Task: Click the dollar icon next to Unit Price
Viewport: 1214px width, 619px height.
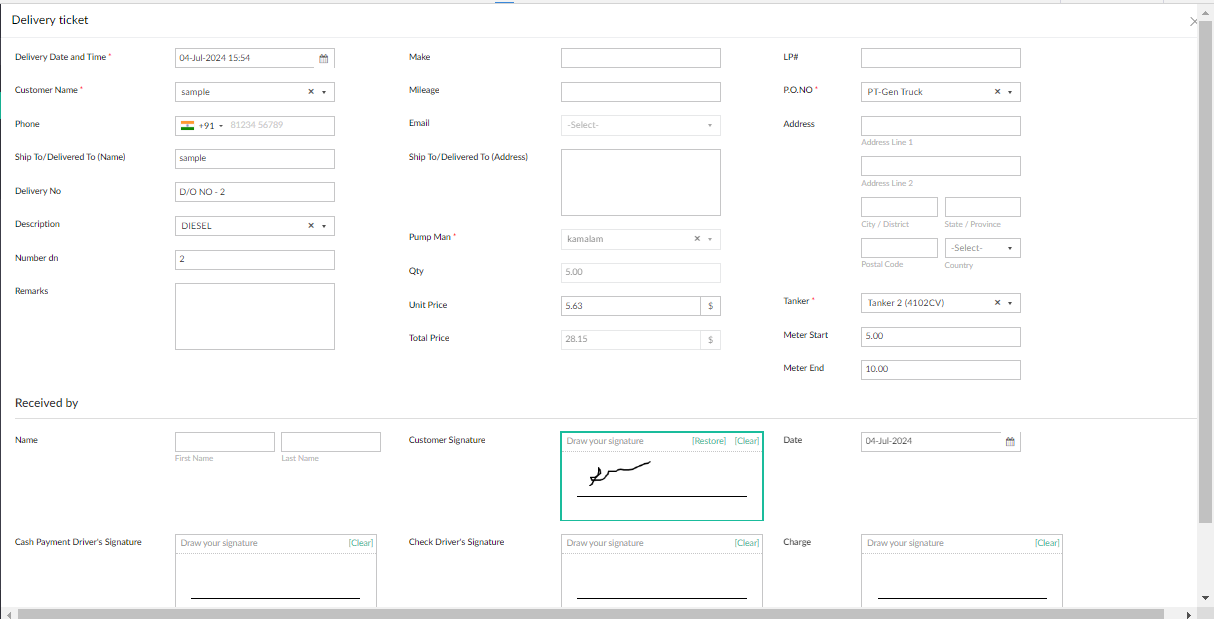Action: [x=710, y=305]
